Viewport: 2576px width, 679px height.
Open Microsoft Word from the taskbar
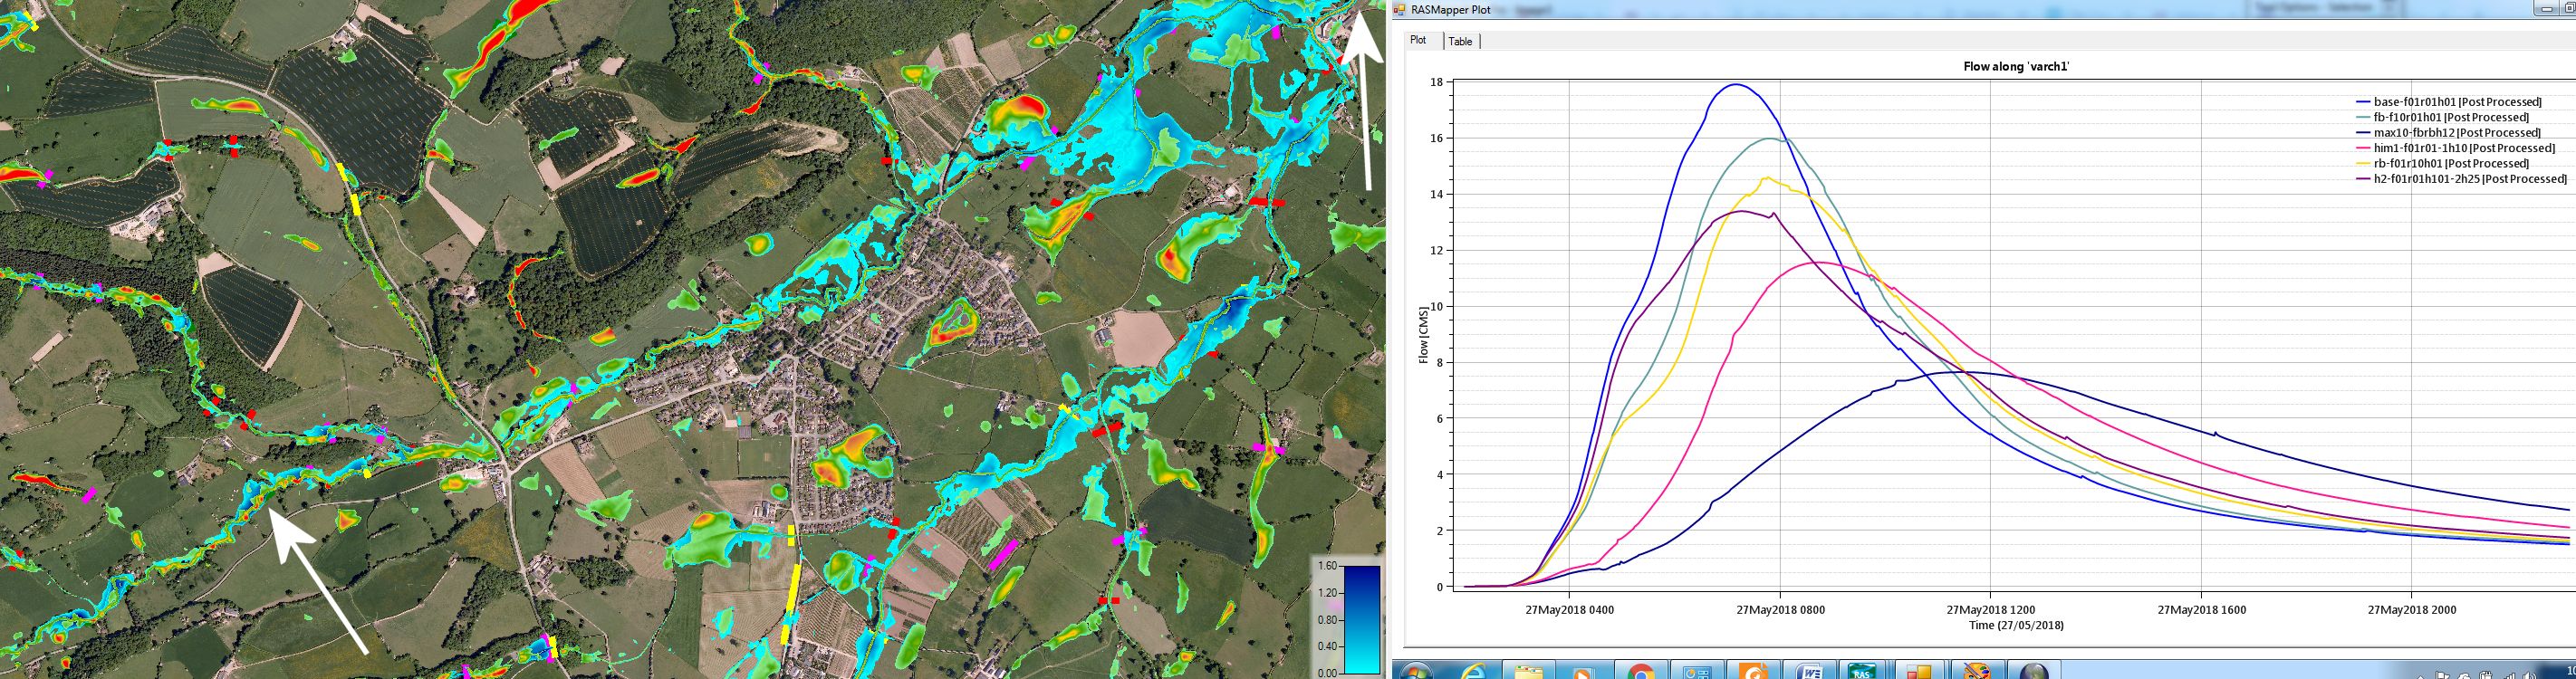tap(1809, 672)
